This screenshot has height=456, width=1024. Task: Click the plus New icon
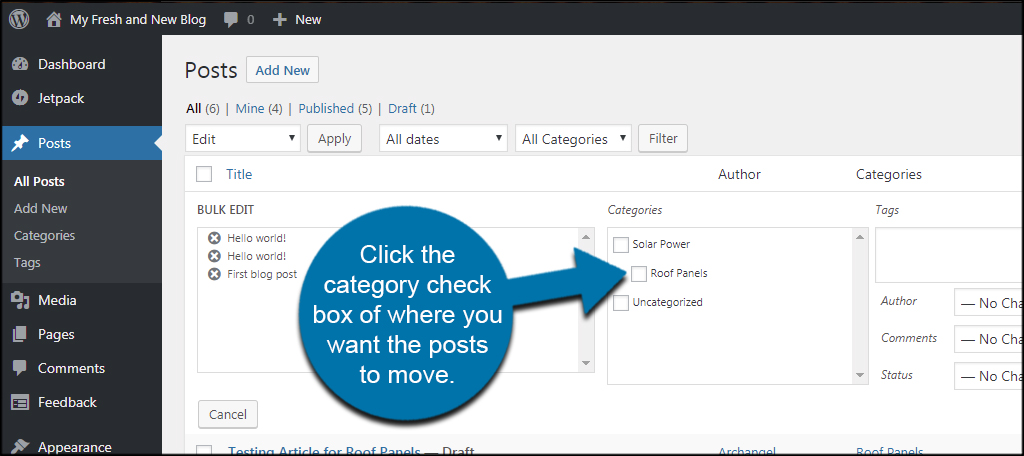click(x=280, y=20)
